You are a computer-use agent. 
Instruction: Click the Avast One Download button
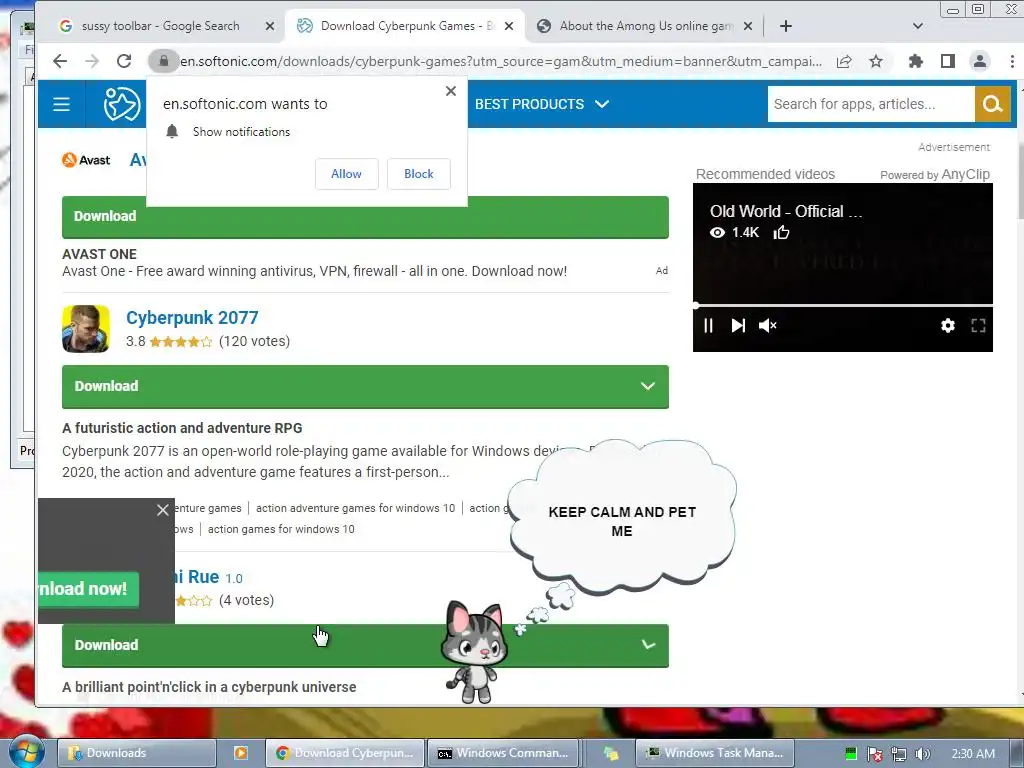coord(365,217)
